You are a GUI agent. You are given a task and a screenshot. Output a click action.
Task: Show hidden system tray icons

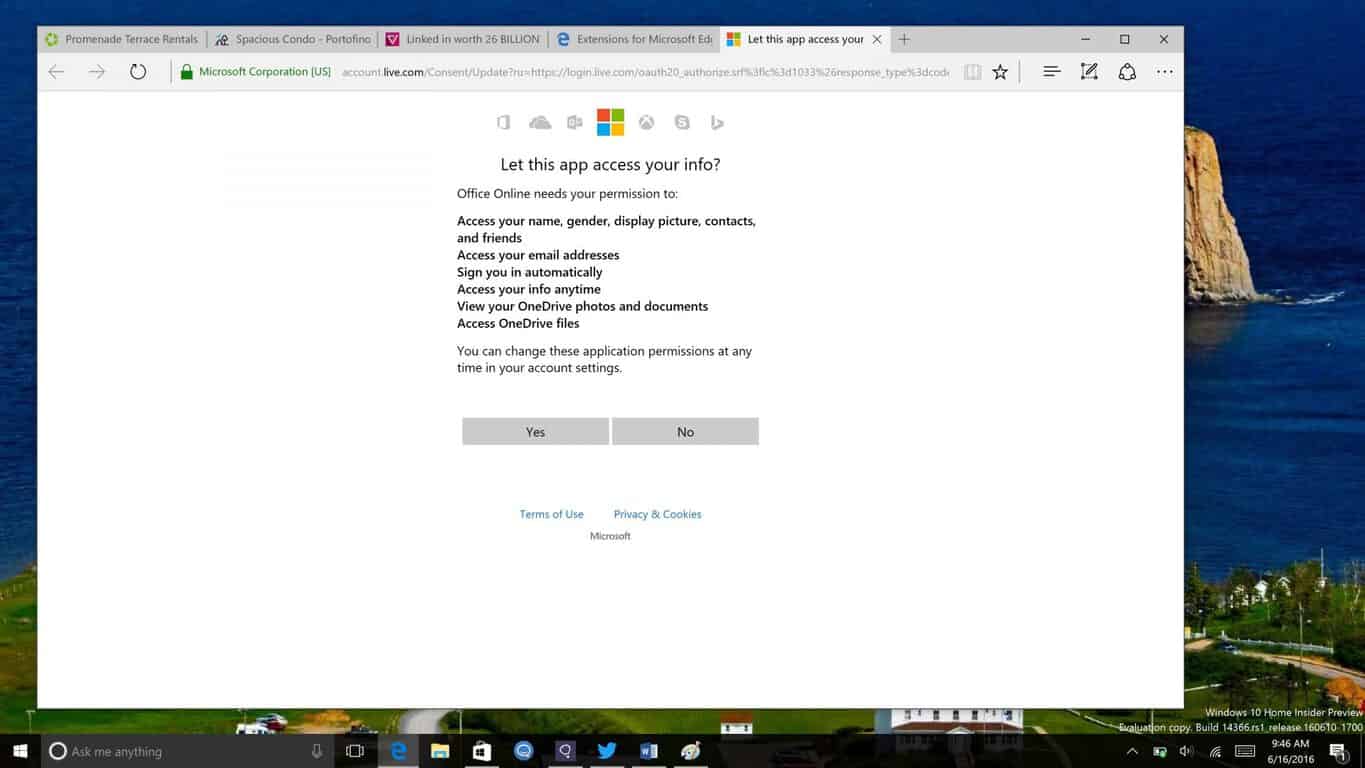point(1132,751)
